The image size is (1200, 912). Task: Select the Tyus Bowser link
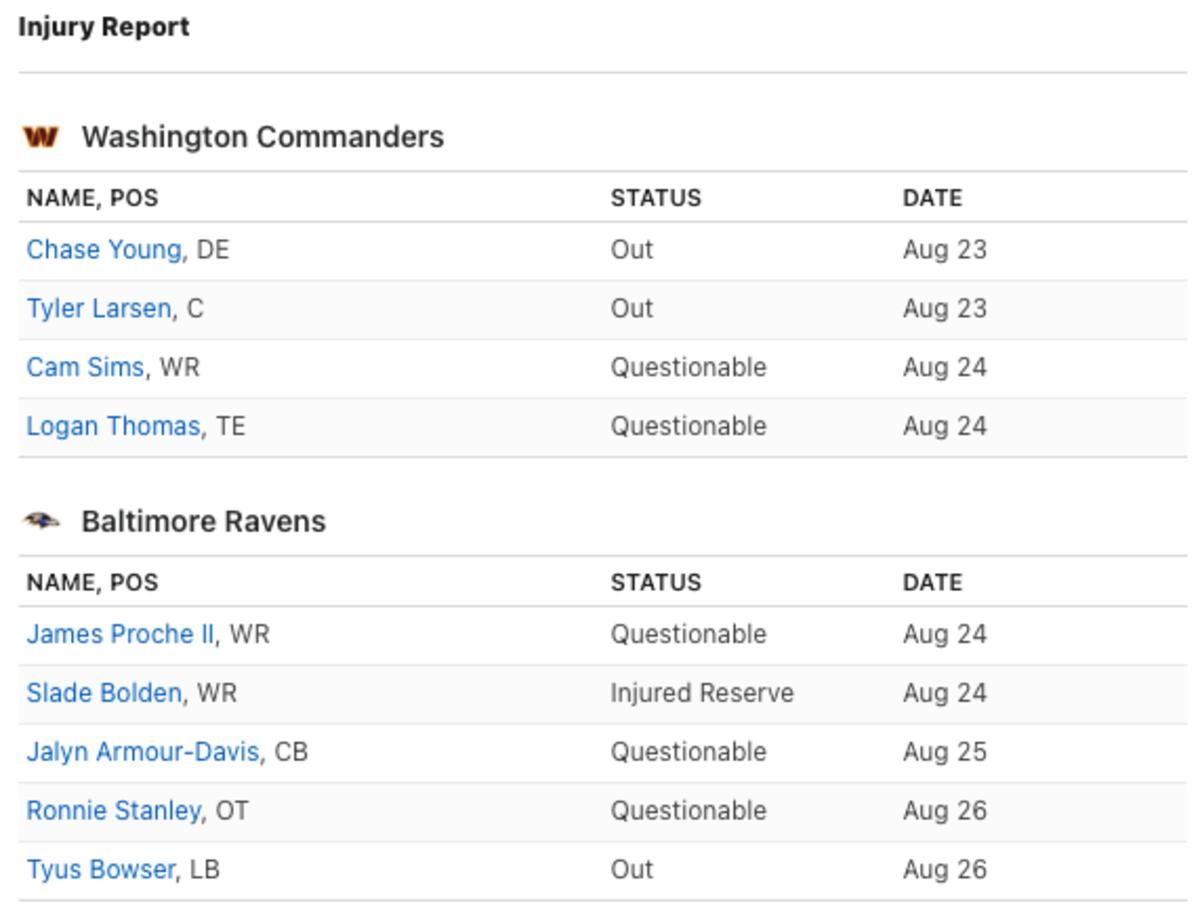point(100,870)
